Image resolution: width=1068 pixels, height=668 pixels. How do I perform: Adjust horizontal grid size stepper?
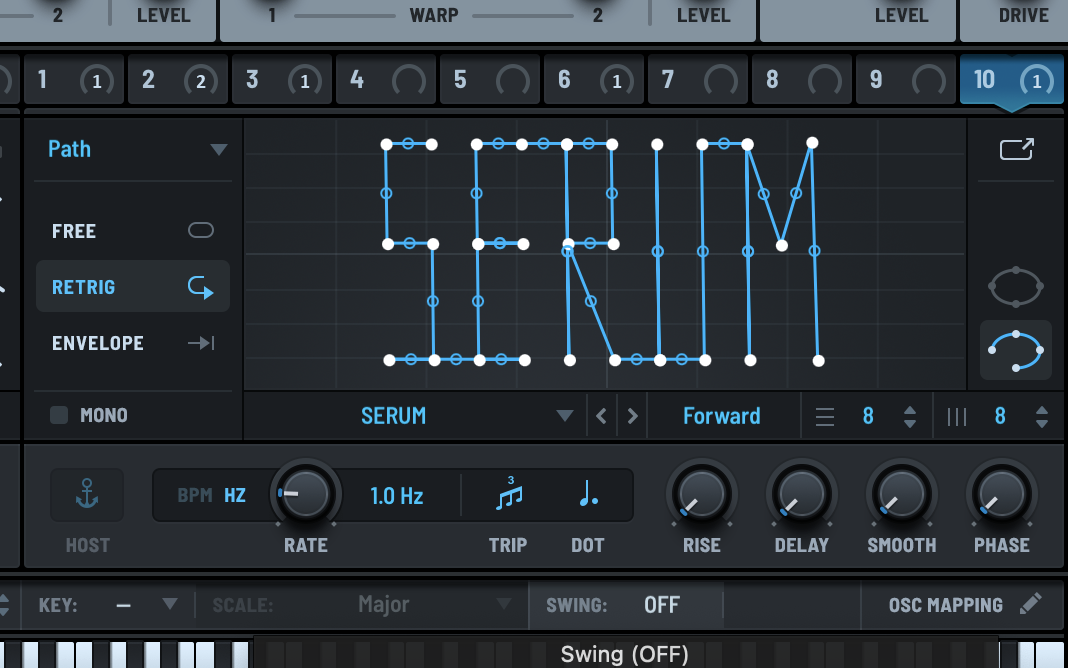point(909,416)
